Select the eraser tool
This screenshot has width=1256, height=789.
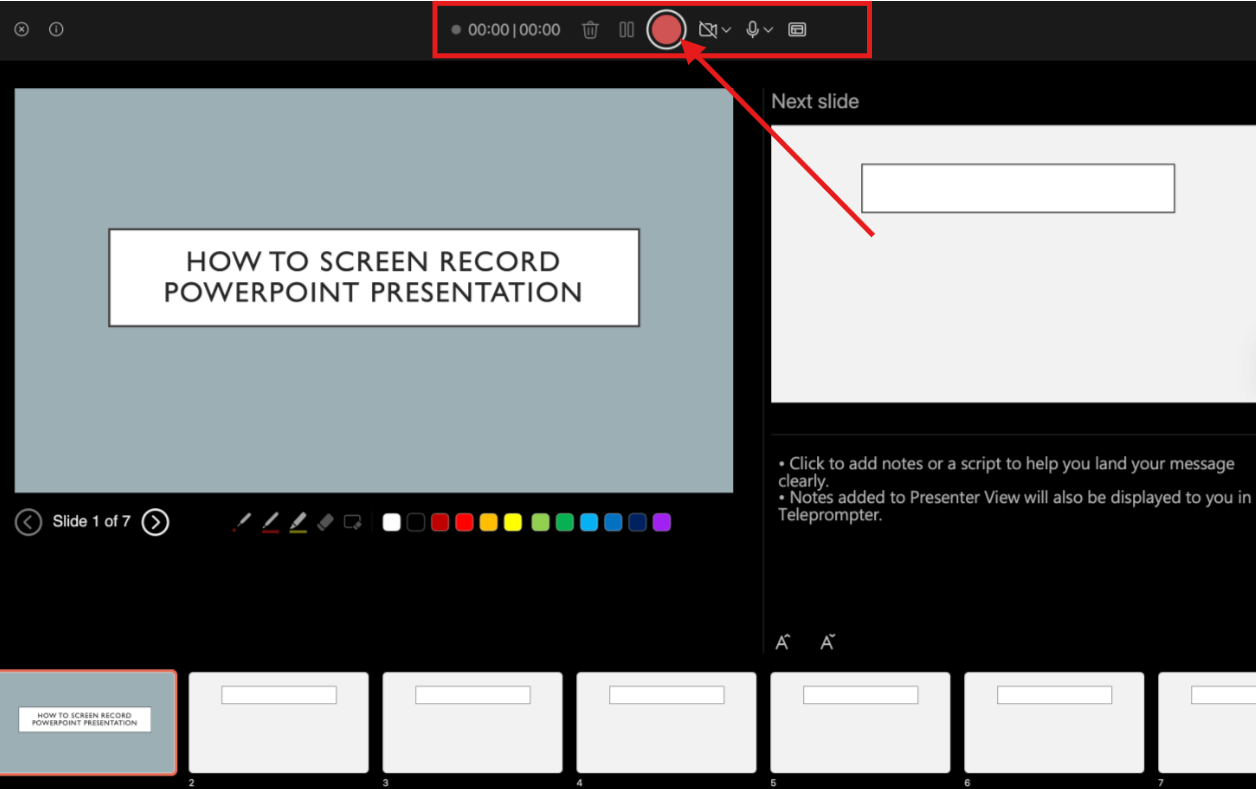pyautogui.click(x=325, y=522)
